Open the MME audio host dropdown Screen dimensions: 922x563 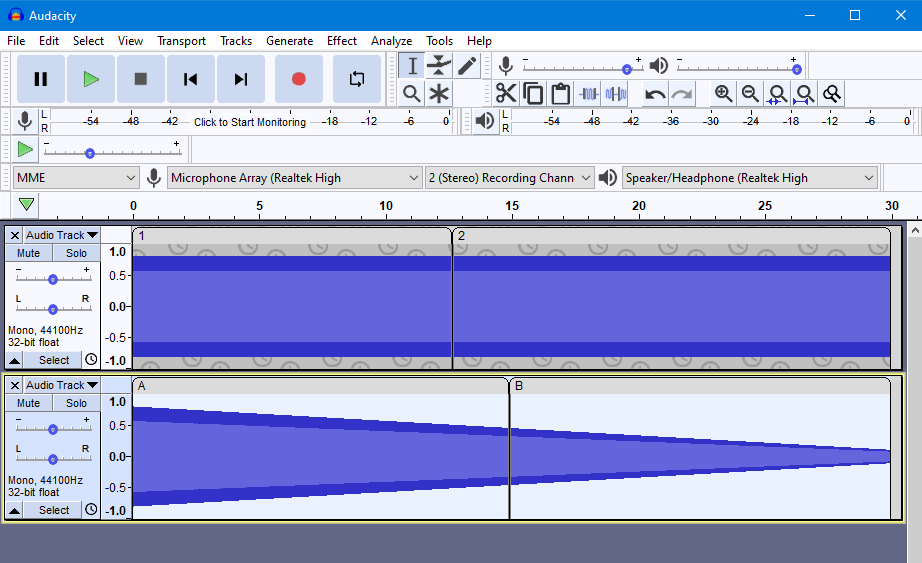tap(76, 178)
